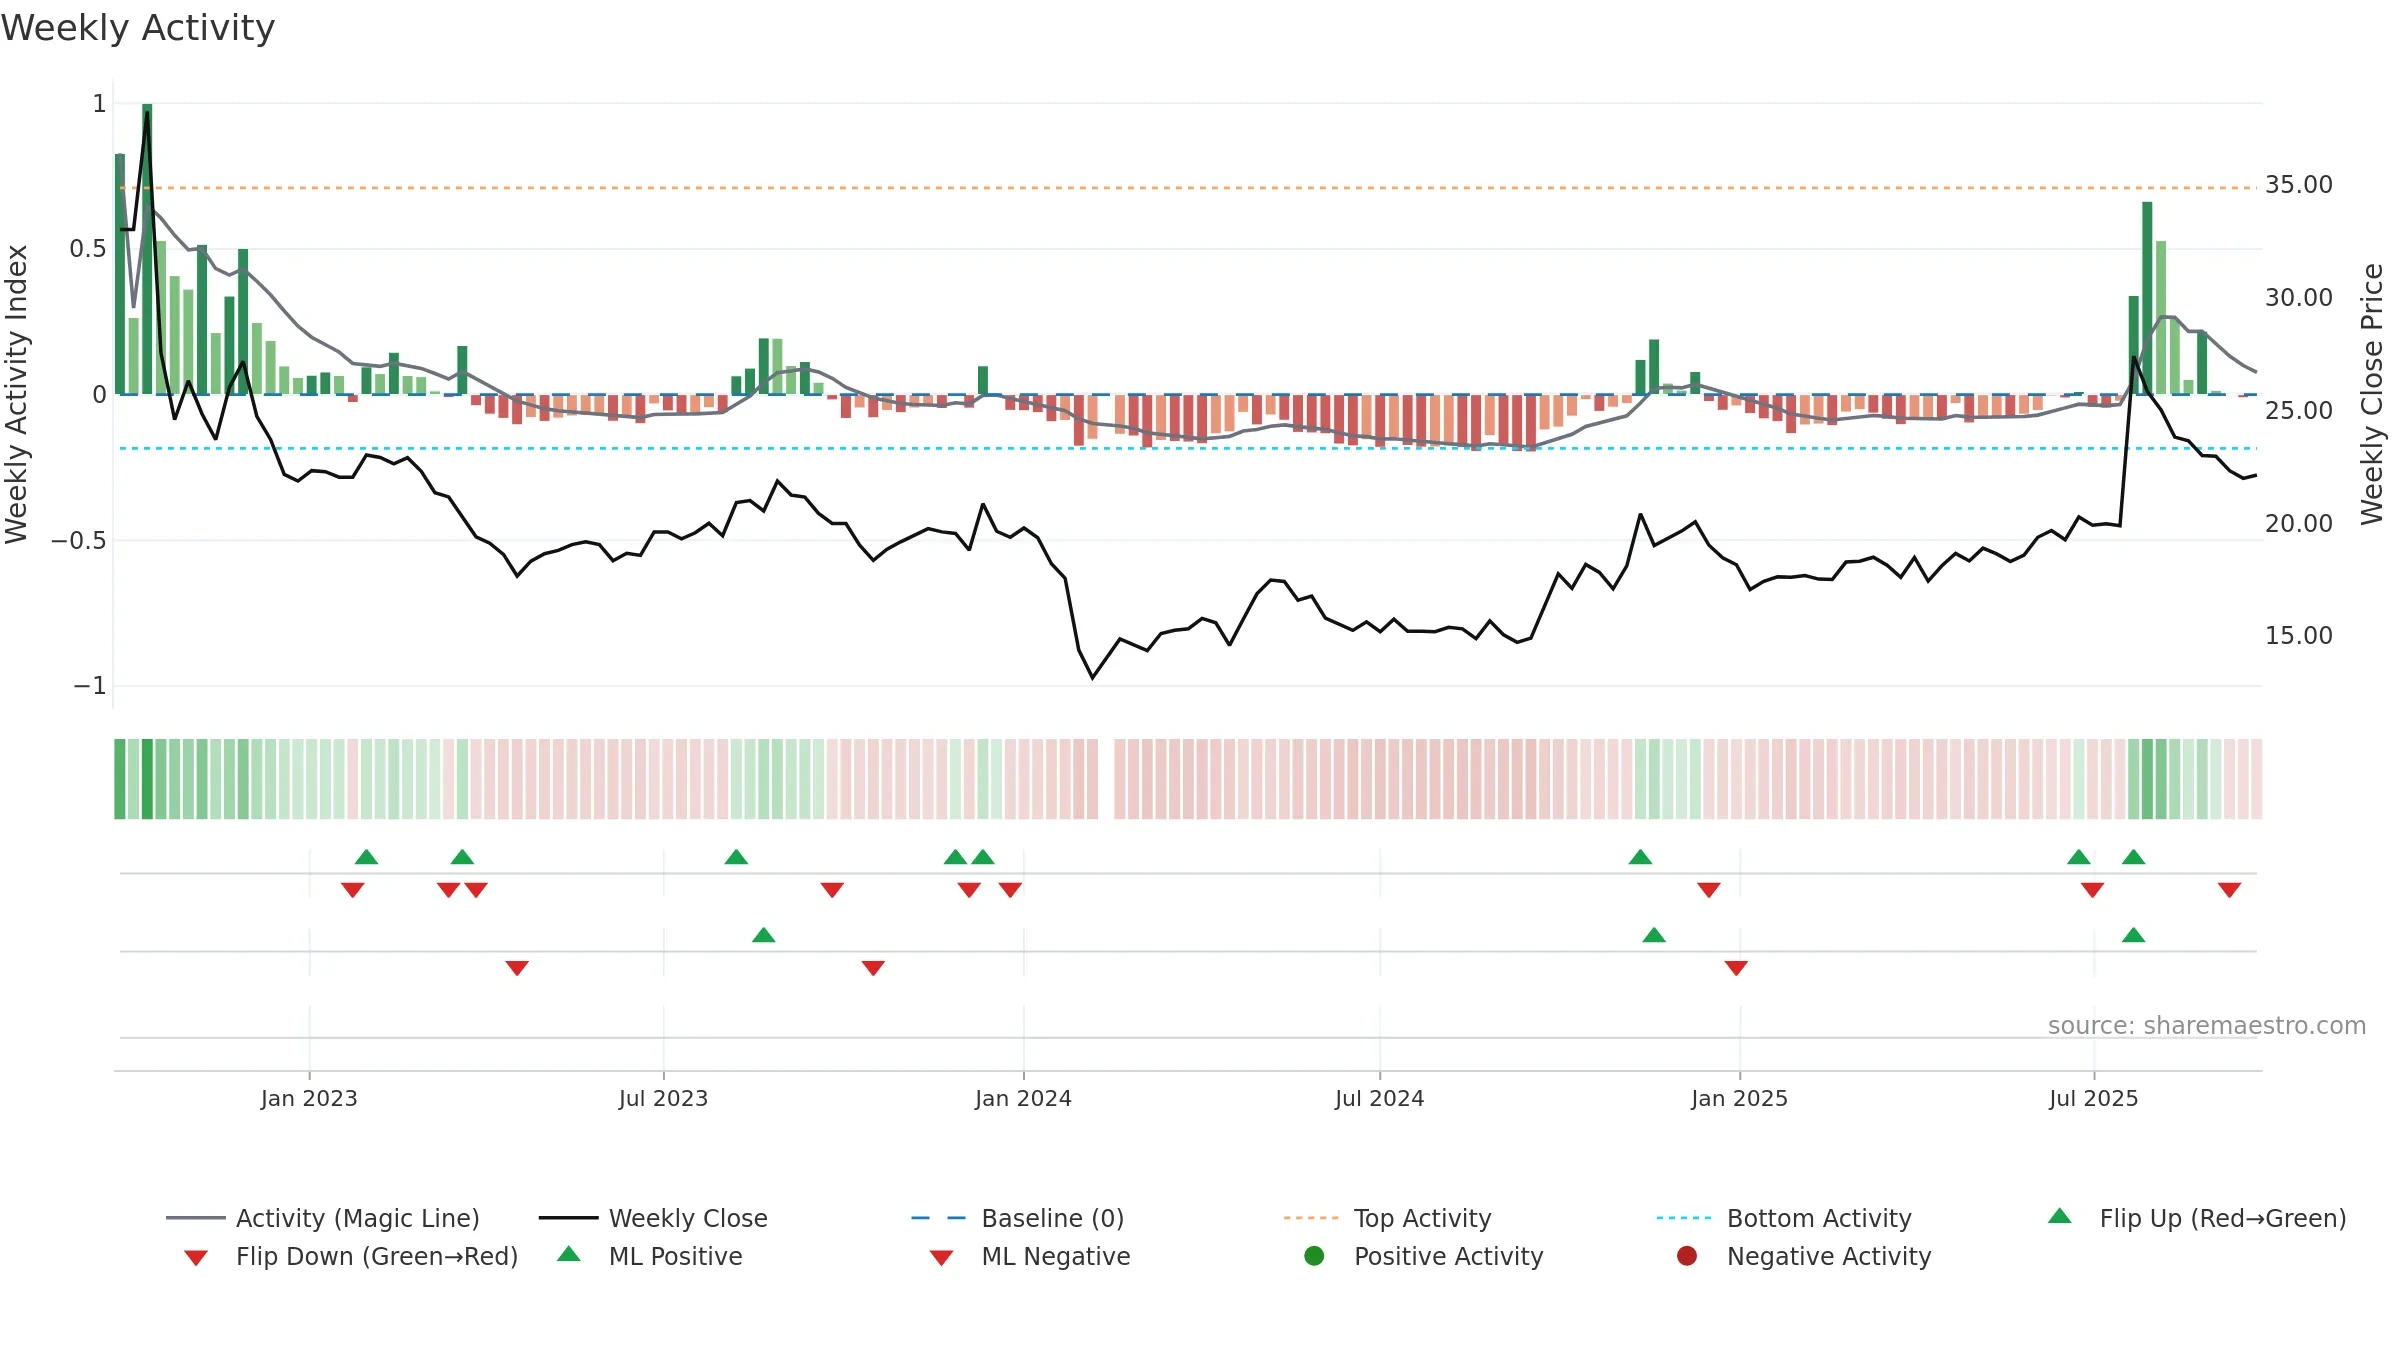Click the ML positive triangle after Jul 2023
This screenshot has height=1350, width=2400.
763,935
